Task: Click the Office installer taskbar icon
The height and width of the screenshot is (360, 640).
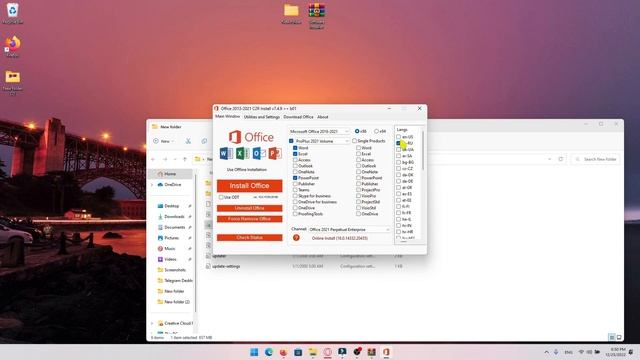Action: click(x=386, y=352)
